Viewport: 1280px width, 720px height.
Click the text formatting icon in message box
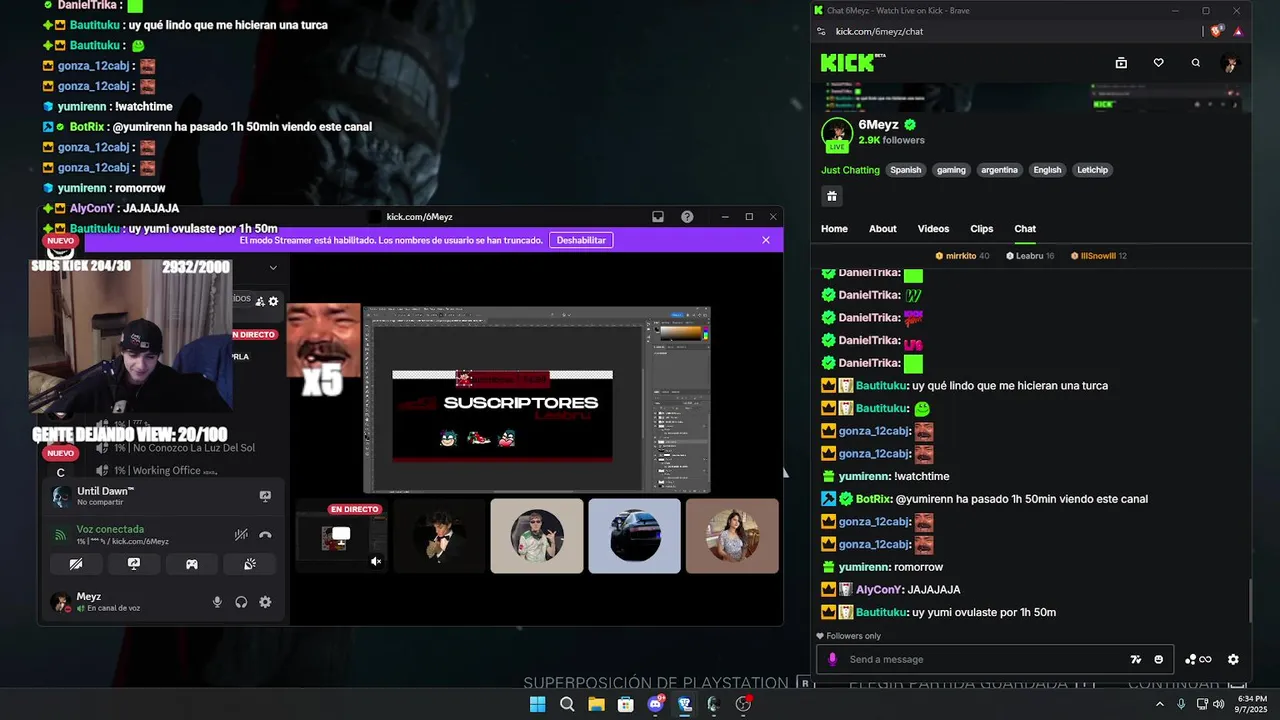[1135, 659]
